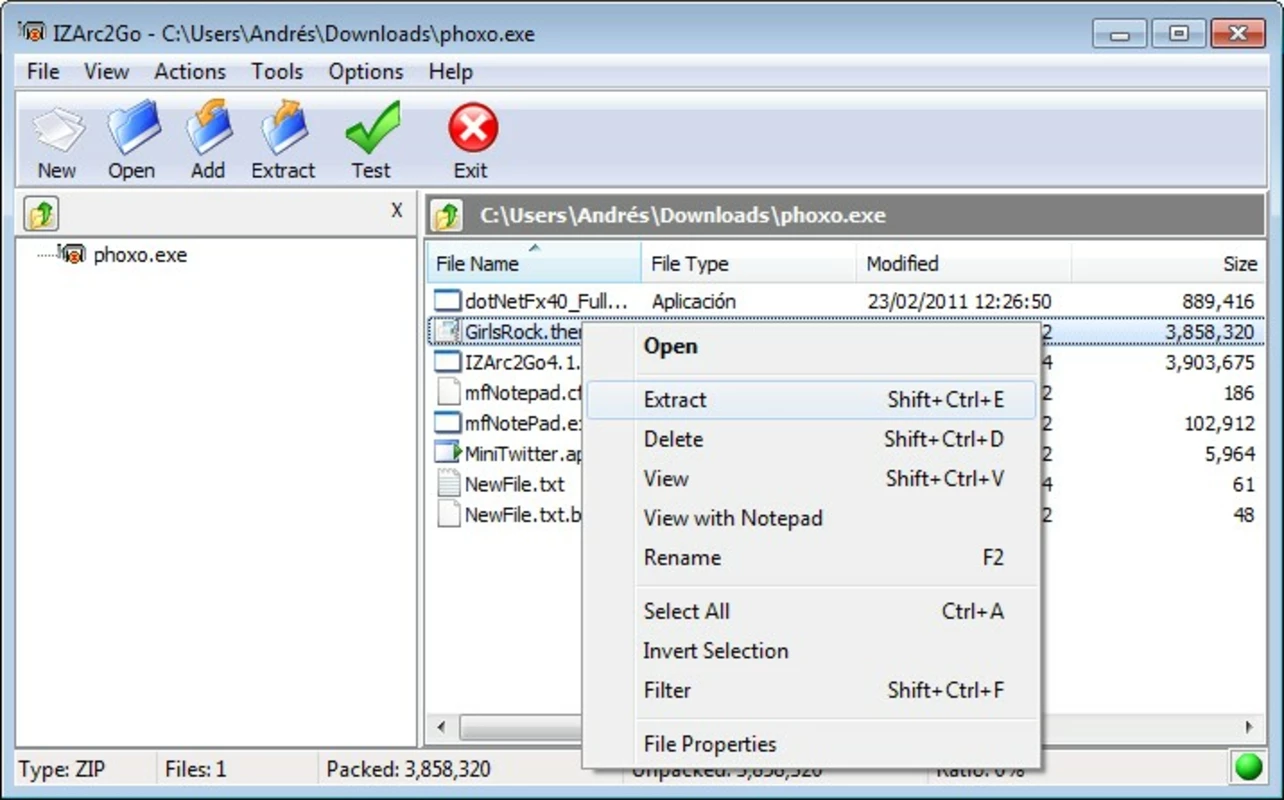Open the Options menu

pos(366,72)
